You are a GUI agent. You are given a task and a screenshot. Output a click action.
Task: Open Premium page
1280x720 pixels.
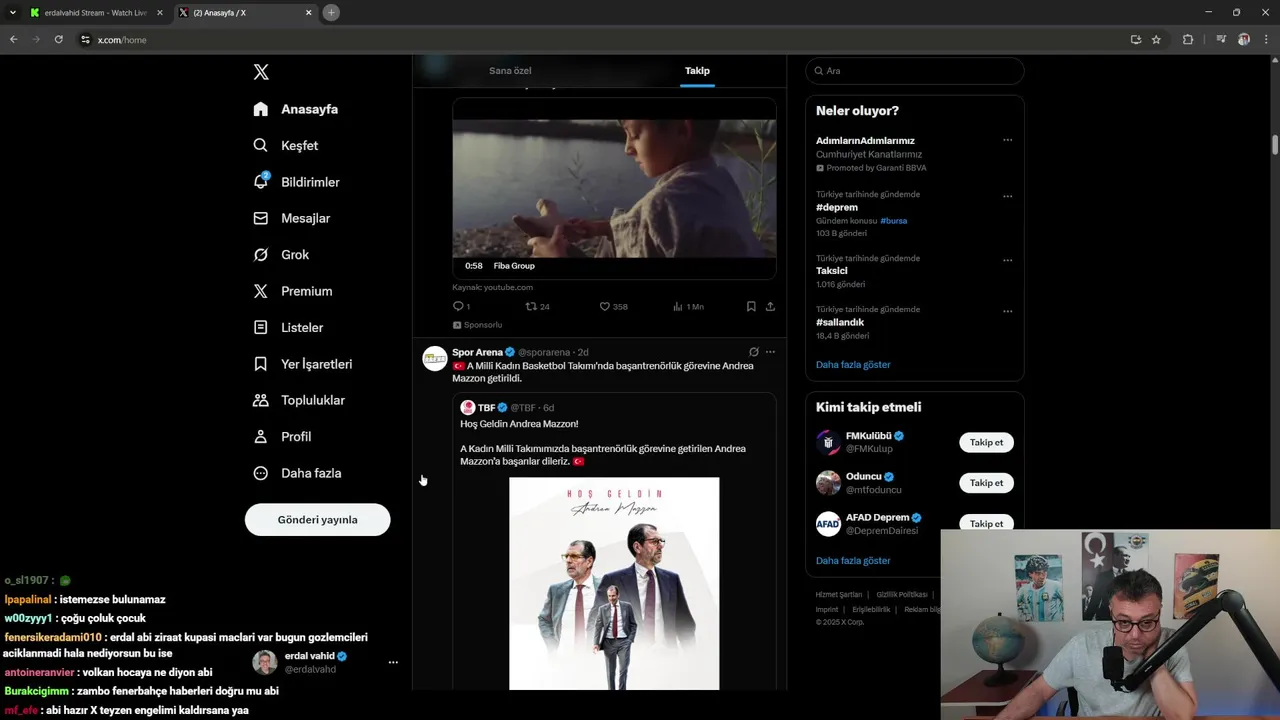(293, 291)
